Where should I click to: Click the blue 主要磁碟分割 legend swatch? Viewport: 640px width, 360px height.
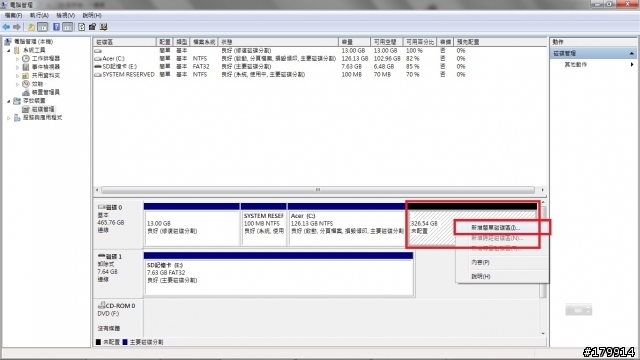click(x=125, y=342)
